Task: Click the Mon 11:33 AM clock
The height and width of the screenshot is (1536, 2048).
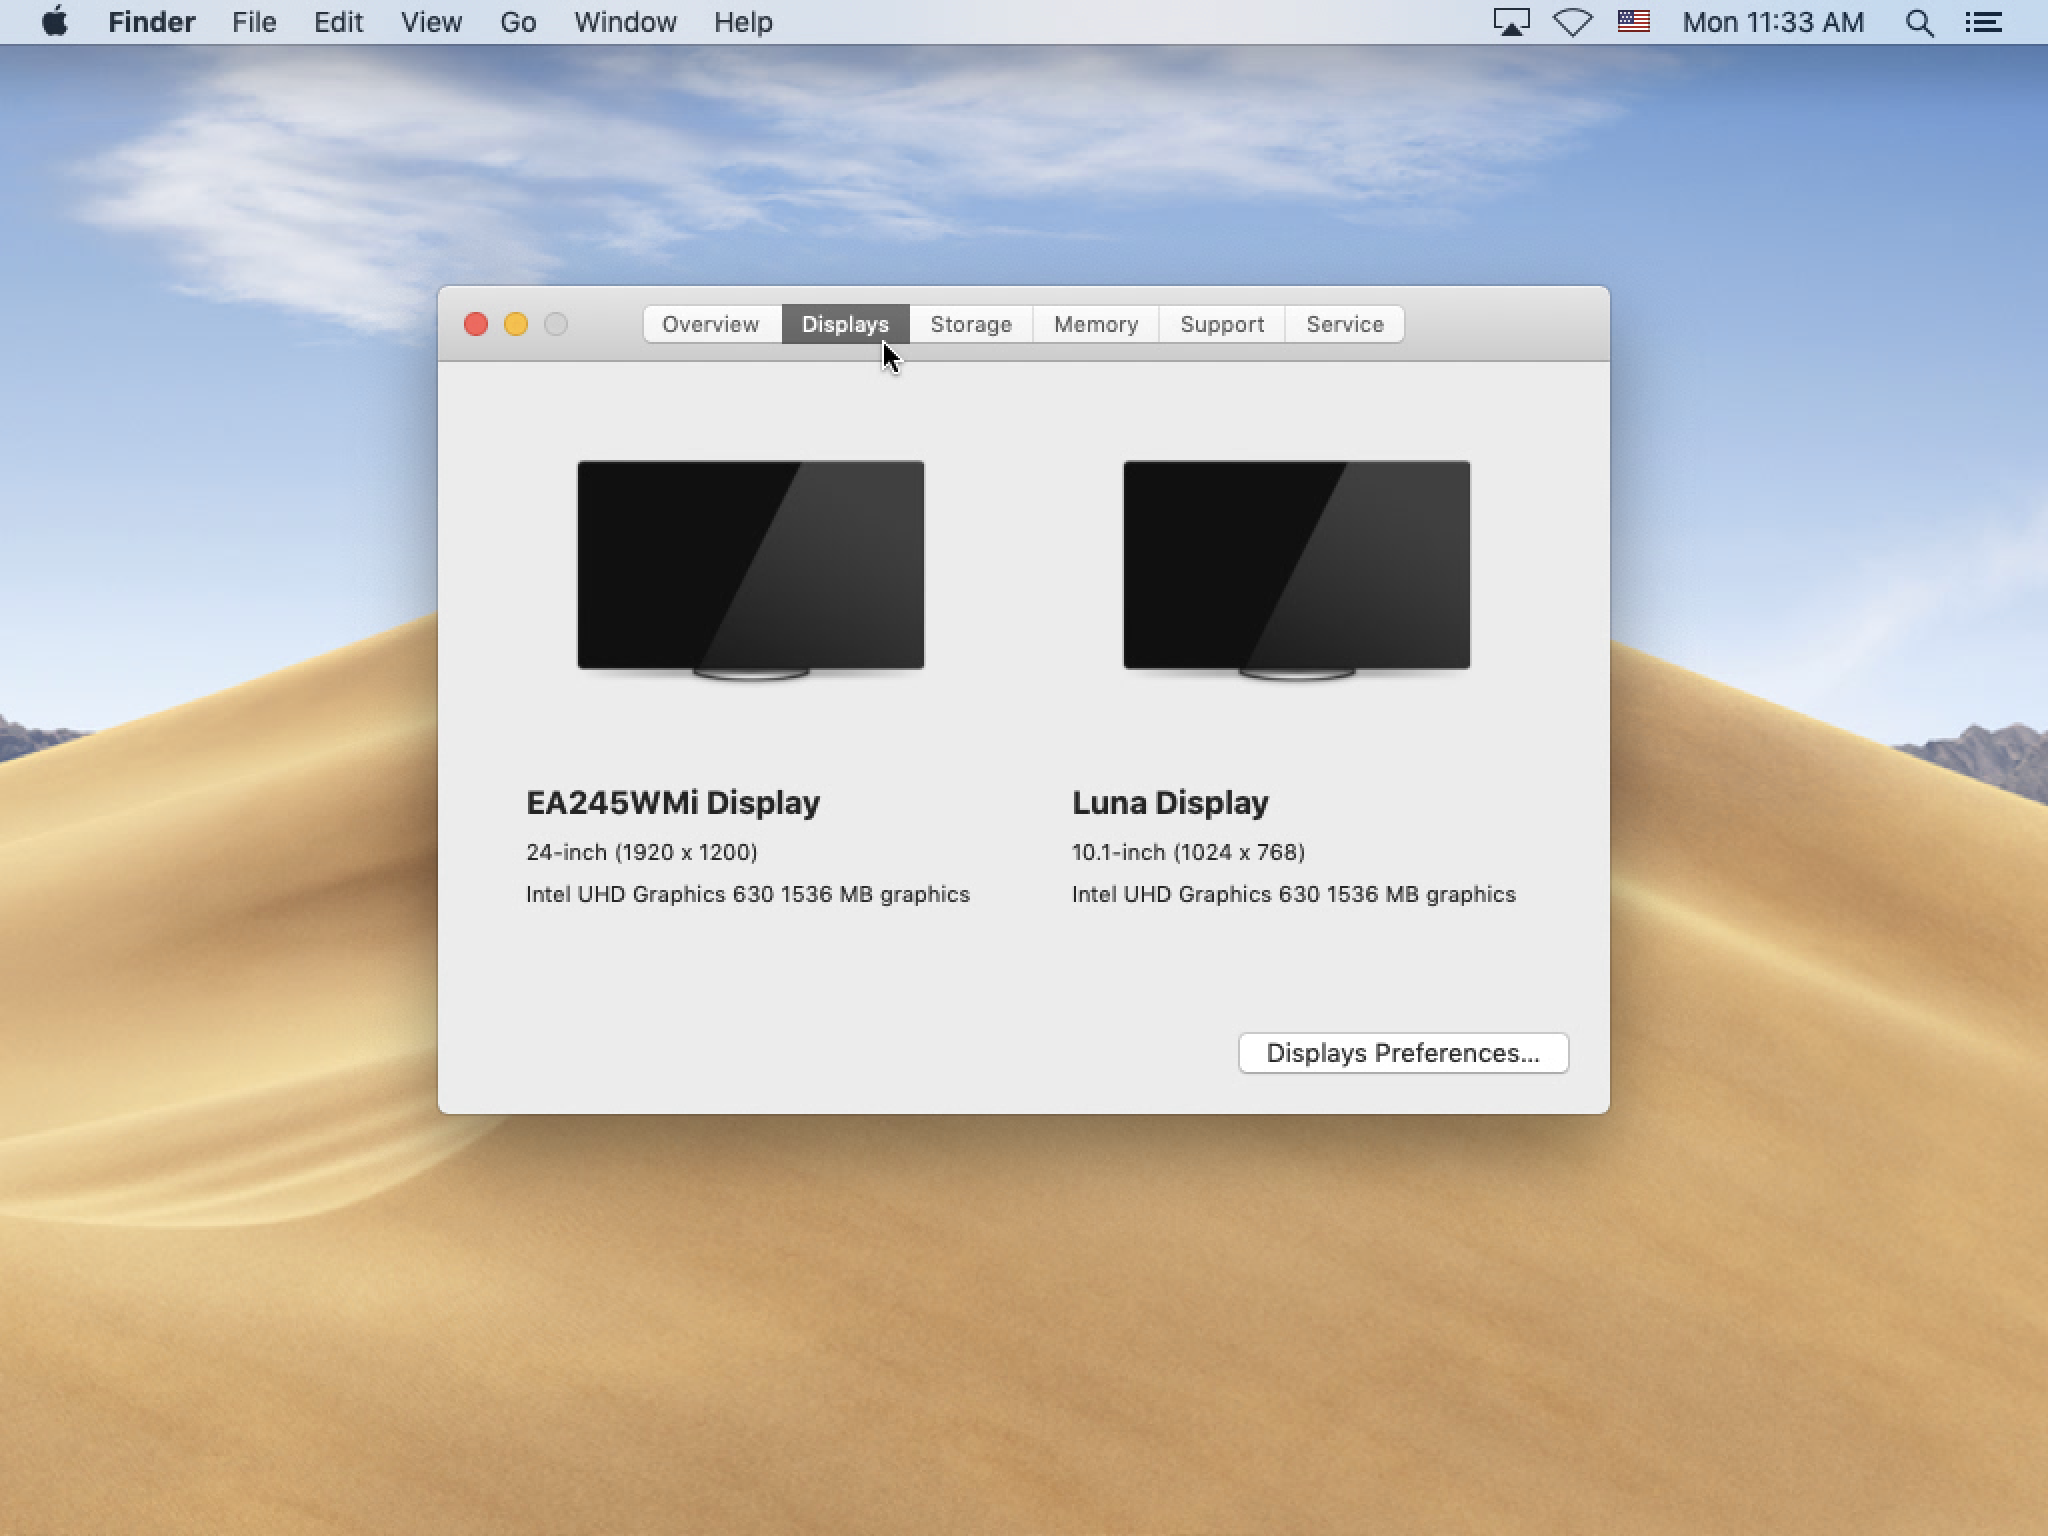Action: pos(1773,22)
